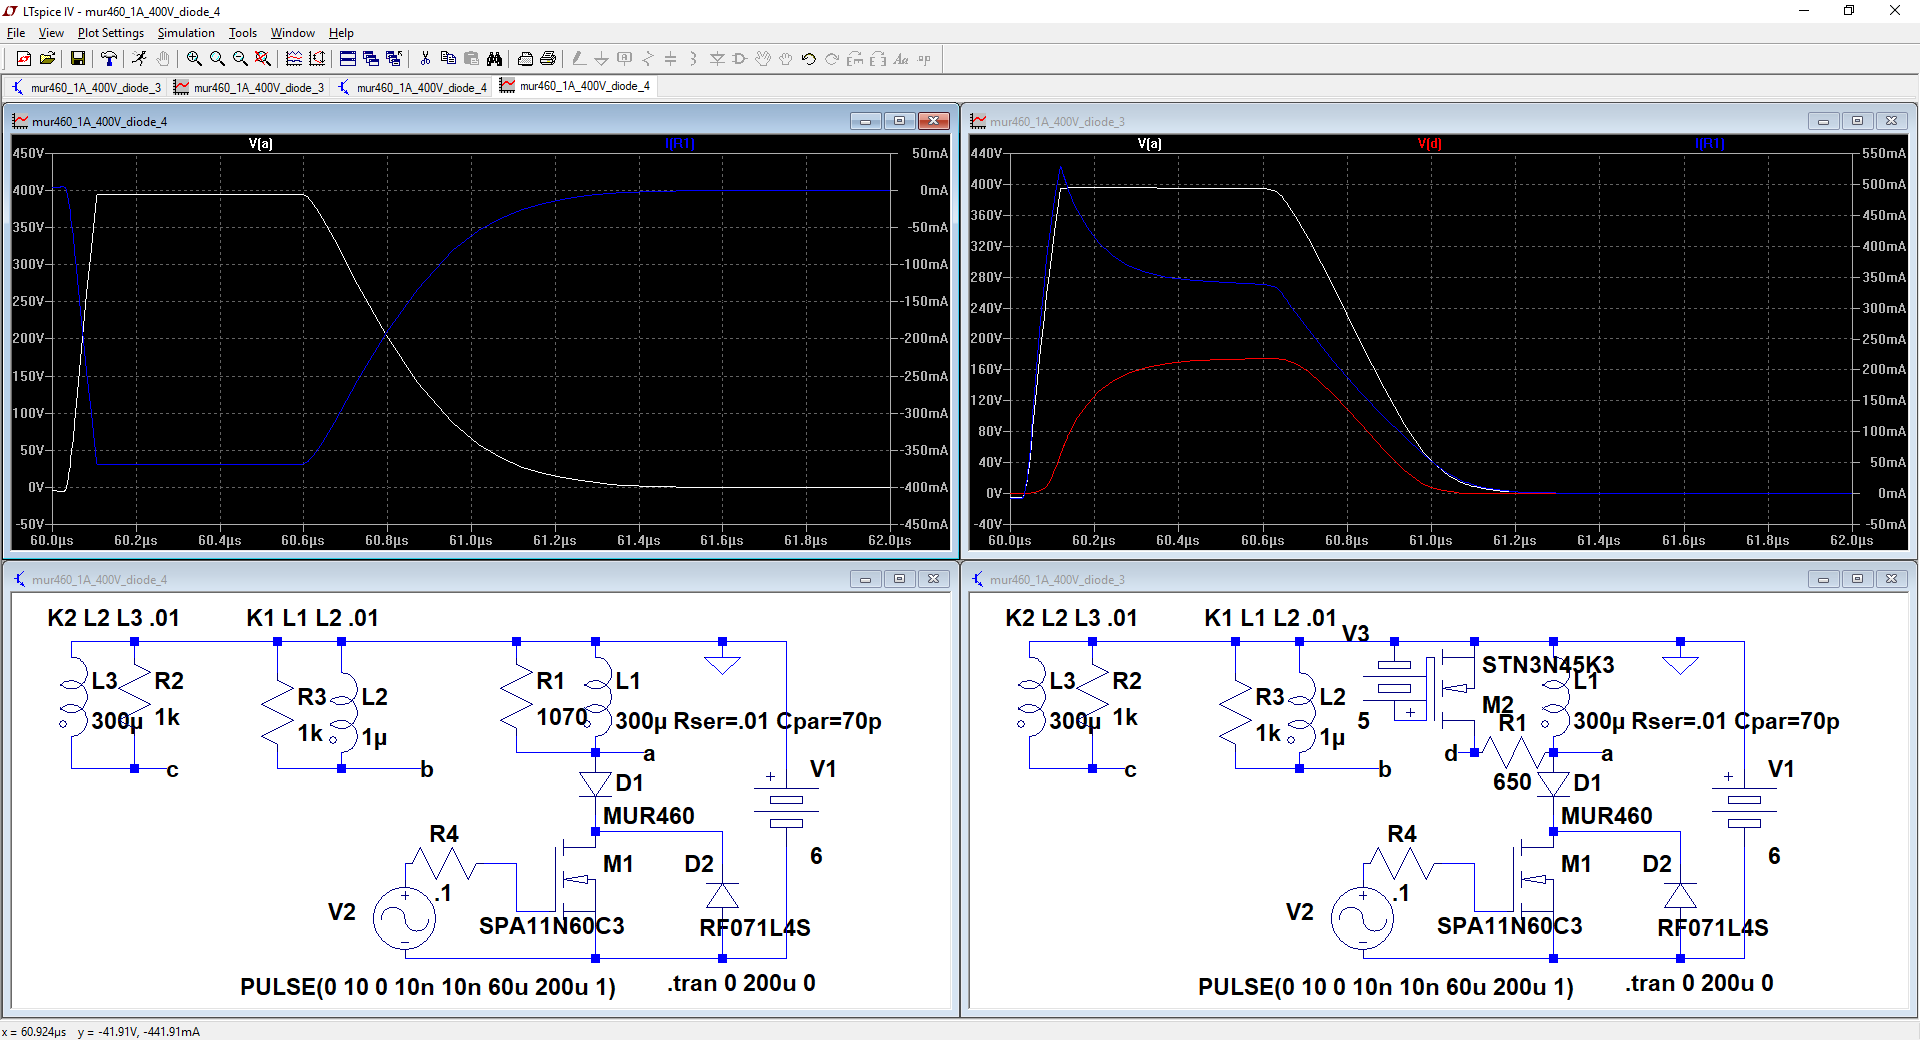Click the Print icon in the toolbar
The height and width of the screenshot is (1040, 1920).
coord(547,59)
